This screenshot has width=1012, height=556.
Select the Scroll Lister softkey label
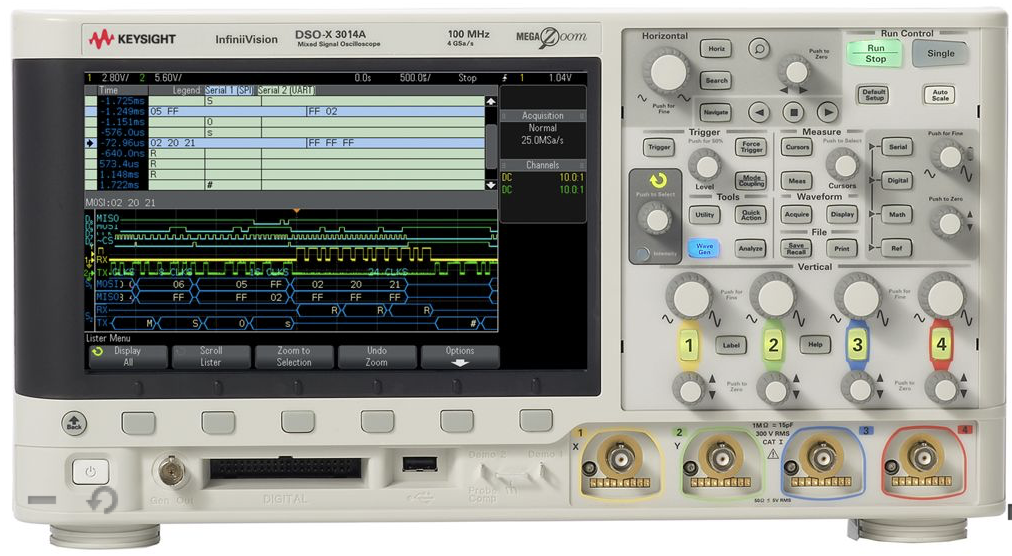point(210,356)
